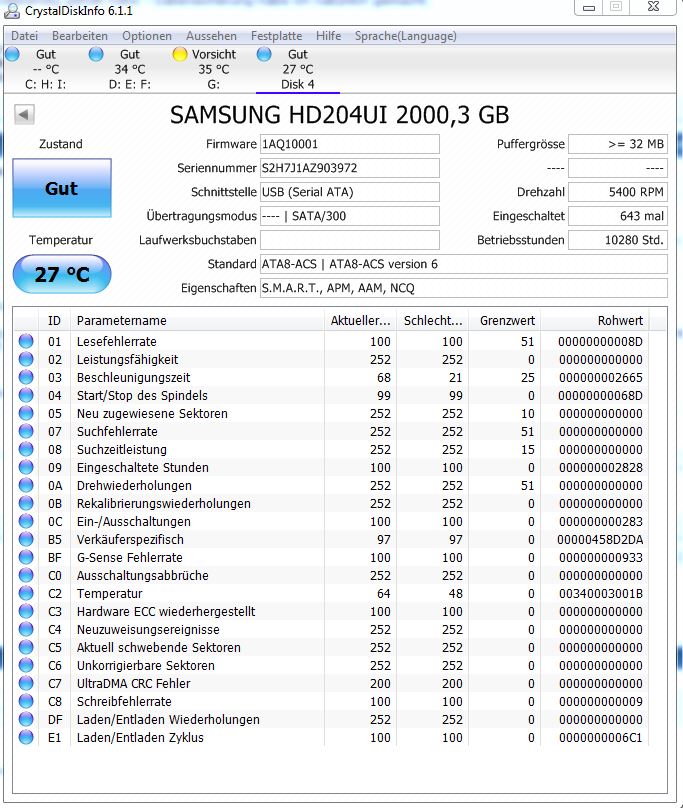This screenshot has height=808, width=683.
Task: Open the Hilfe menu
Action: coord(328,36)
